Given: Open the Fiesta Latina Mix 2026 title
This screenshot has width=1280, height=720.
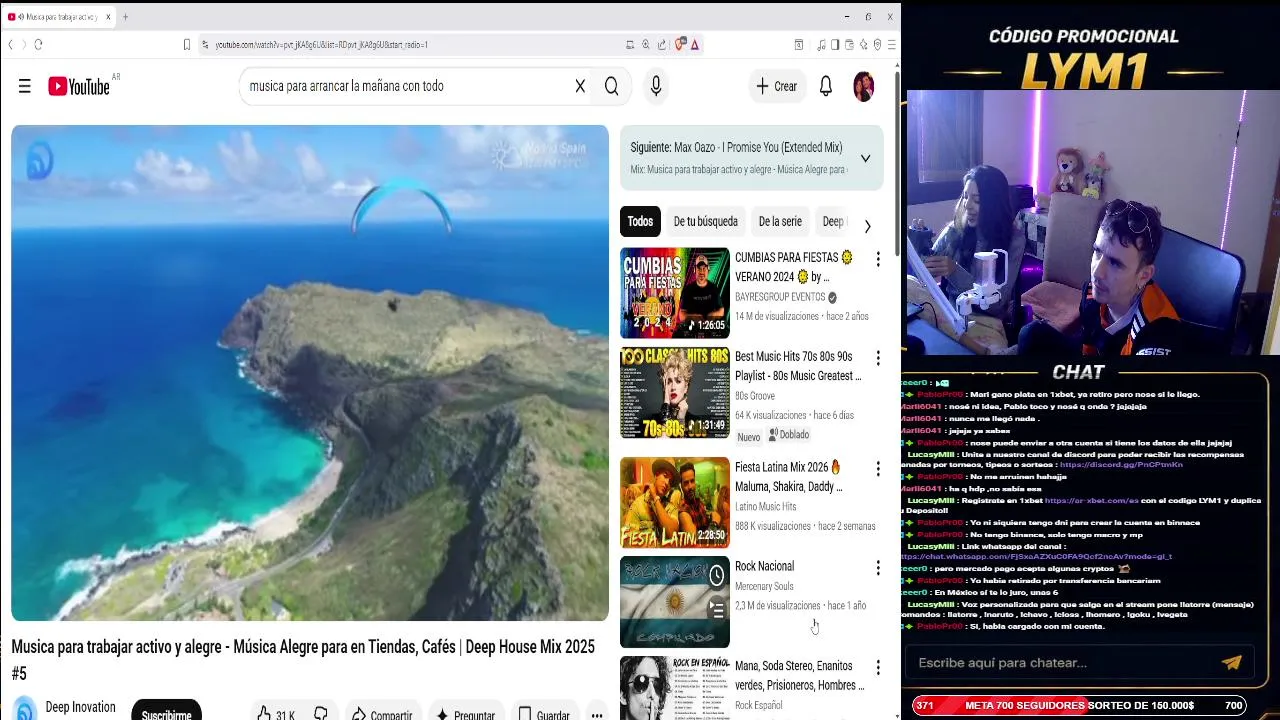Looking at the screenshot, I should (789, 477).
